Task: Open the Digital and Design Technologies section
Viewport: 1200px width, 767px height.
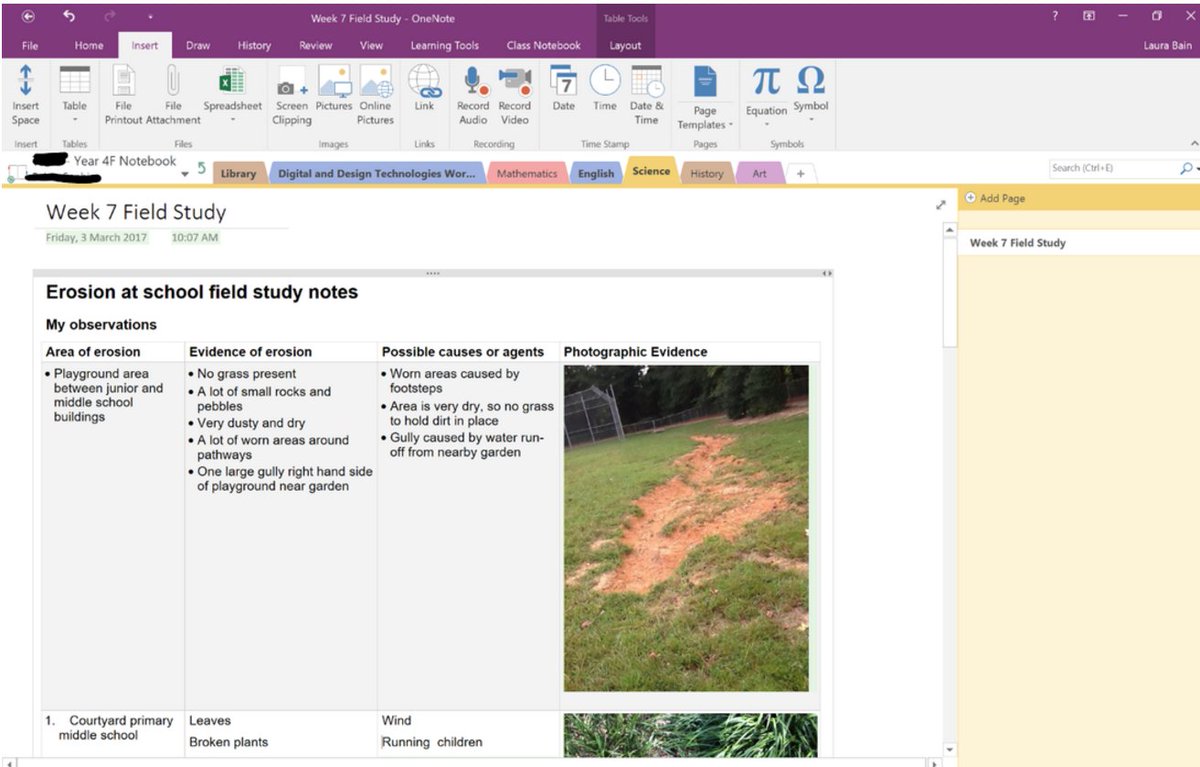Action: [x=376, y=173]
